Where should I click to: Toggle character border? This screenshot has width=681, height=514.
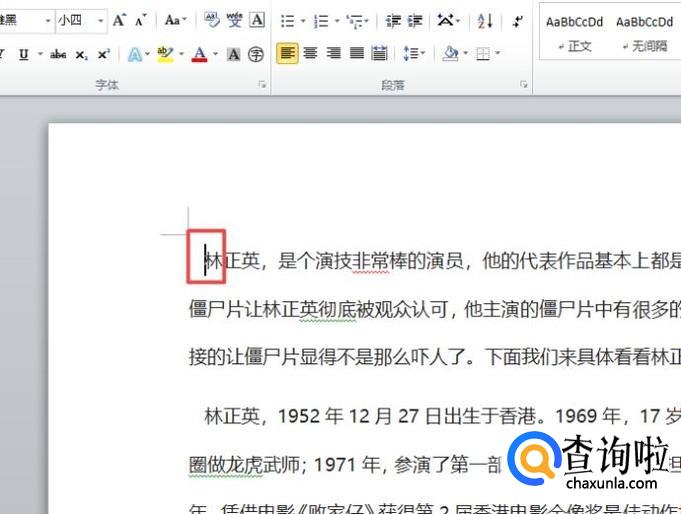(x=257, y=20)
